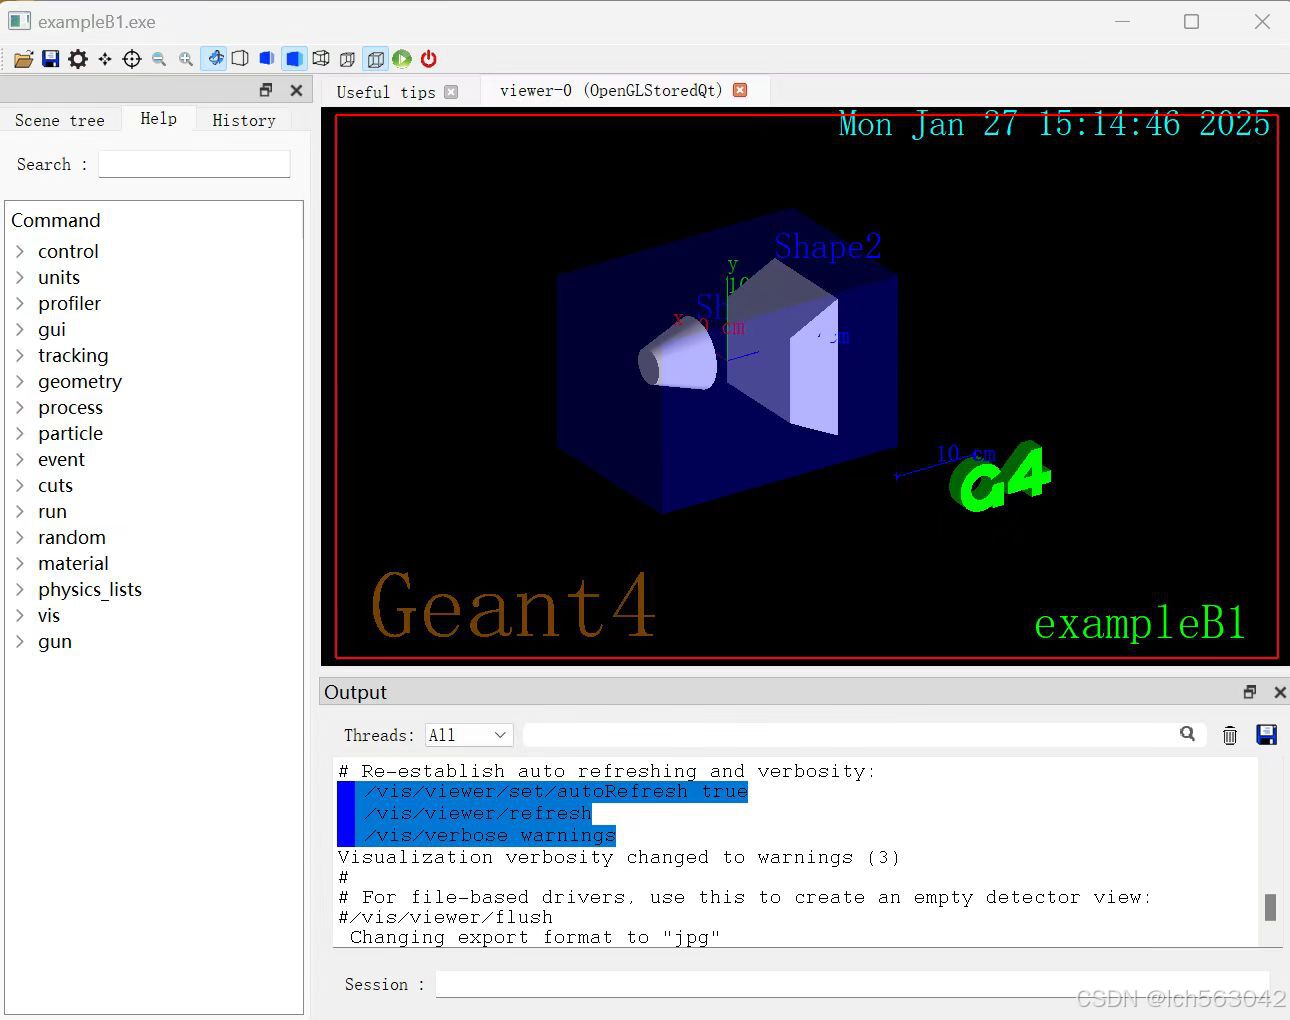Image resolution: width=1290 pixels, height=1020 pixels.
Task: Expand the gui command group
Action: [x=20, y=329]
